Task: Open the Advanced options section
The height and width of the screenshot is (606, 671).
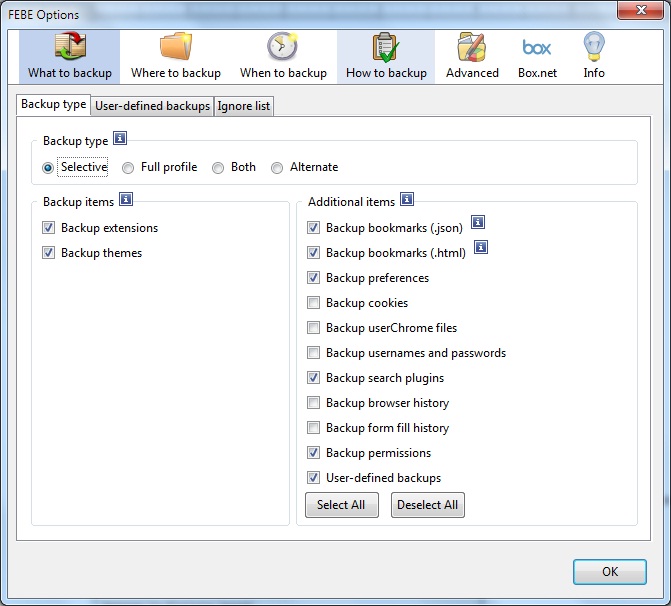Action: [x=472, y=56]
